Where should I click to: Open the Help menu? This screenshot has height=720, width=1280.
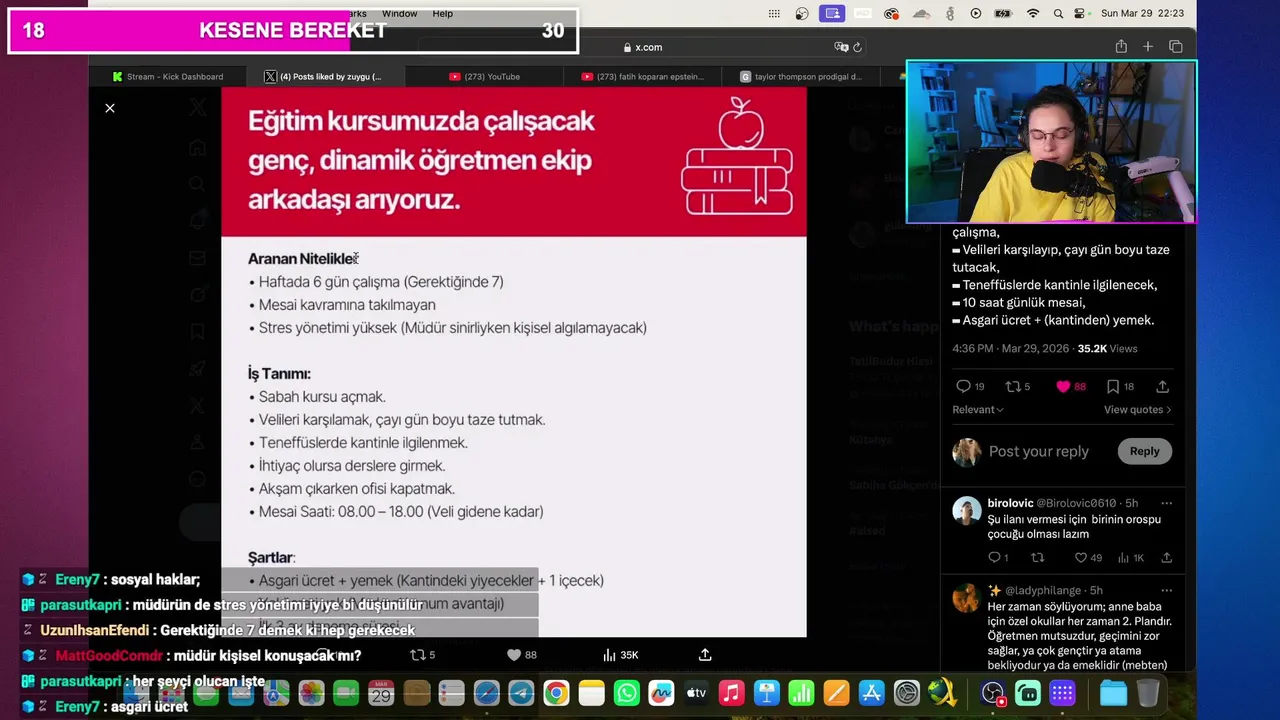tap(443, 14)
